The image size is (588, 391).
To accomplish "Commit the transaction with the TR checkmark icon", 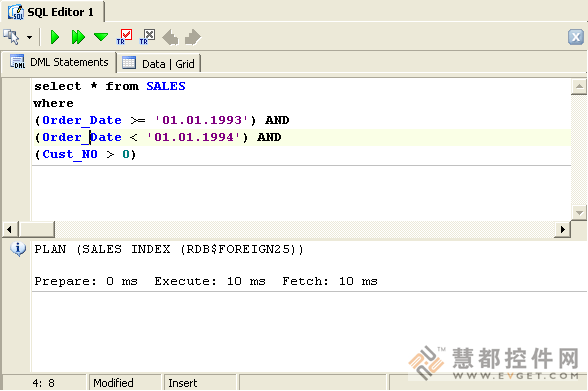I will [x=124, y=37].
